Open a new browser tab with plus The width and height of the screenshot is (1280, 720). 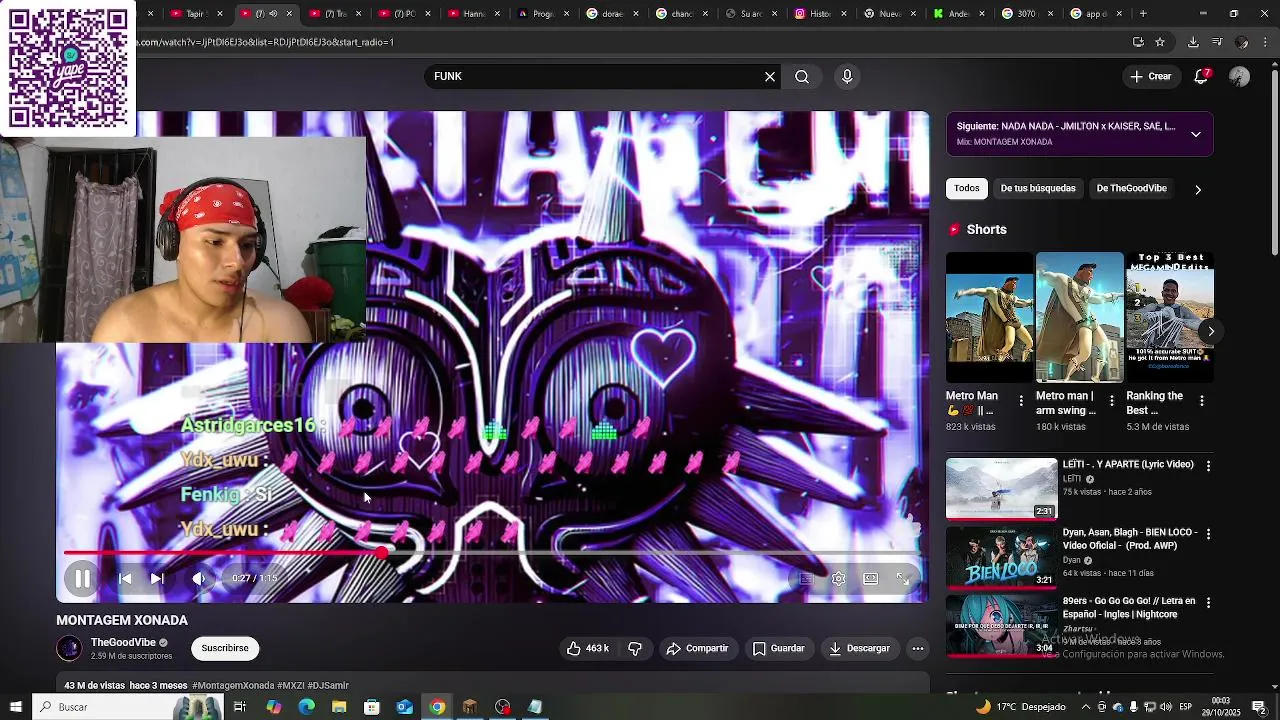[x=1143, y=14]
